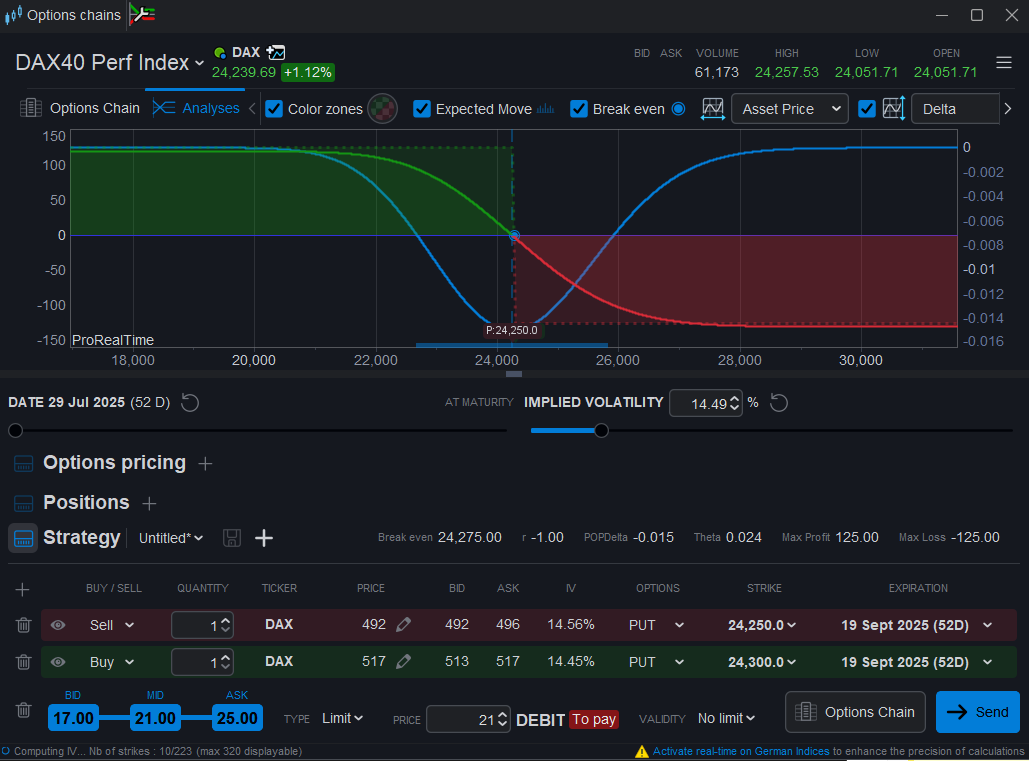The height and width of the screenshot is (761, 1029).
Task: Click the strategy chart icon in title bar
Action: pos(142,14)
